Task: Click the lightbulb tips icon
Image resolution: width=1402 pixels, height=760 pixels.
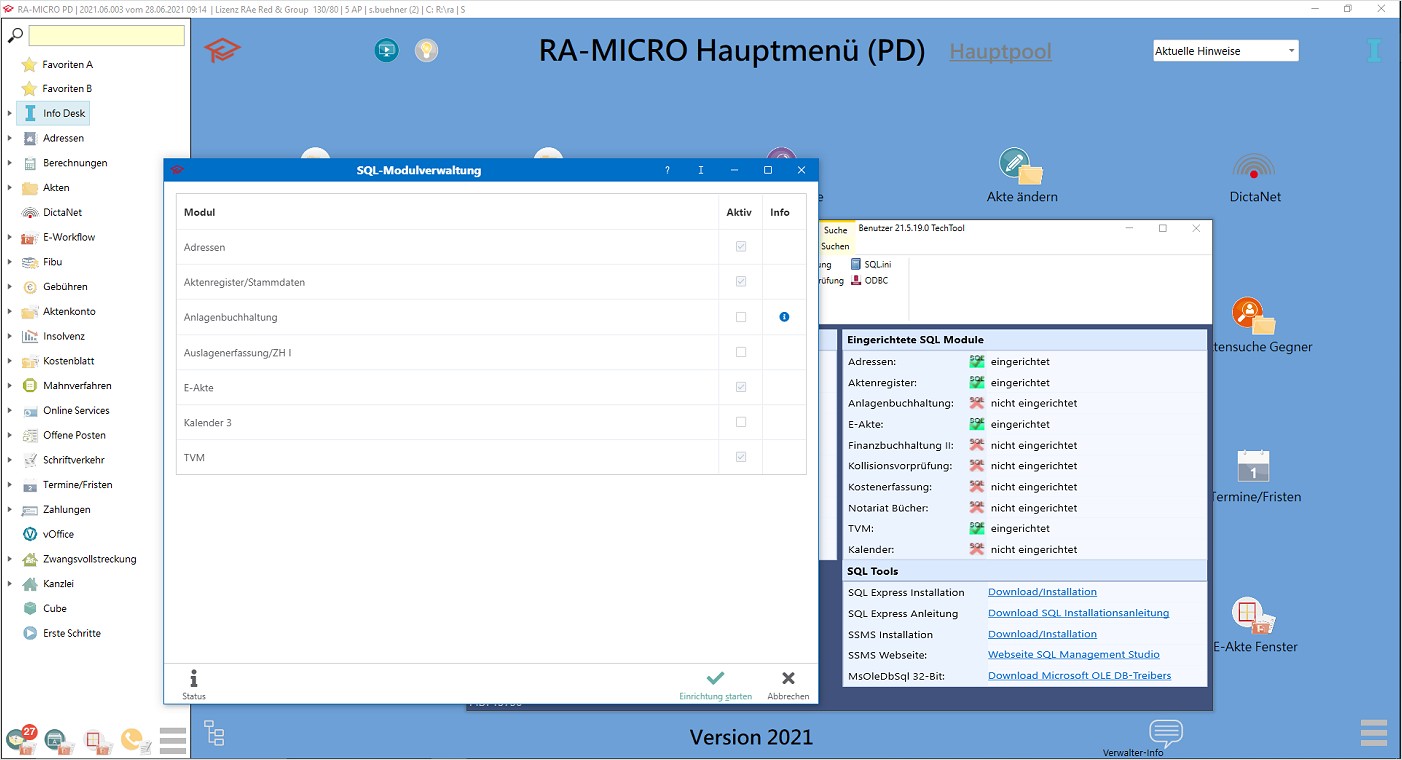Action: [427, 50]
